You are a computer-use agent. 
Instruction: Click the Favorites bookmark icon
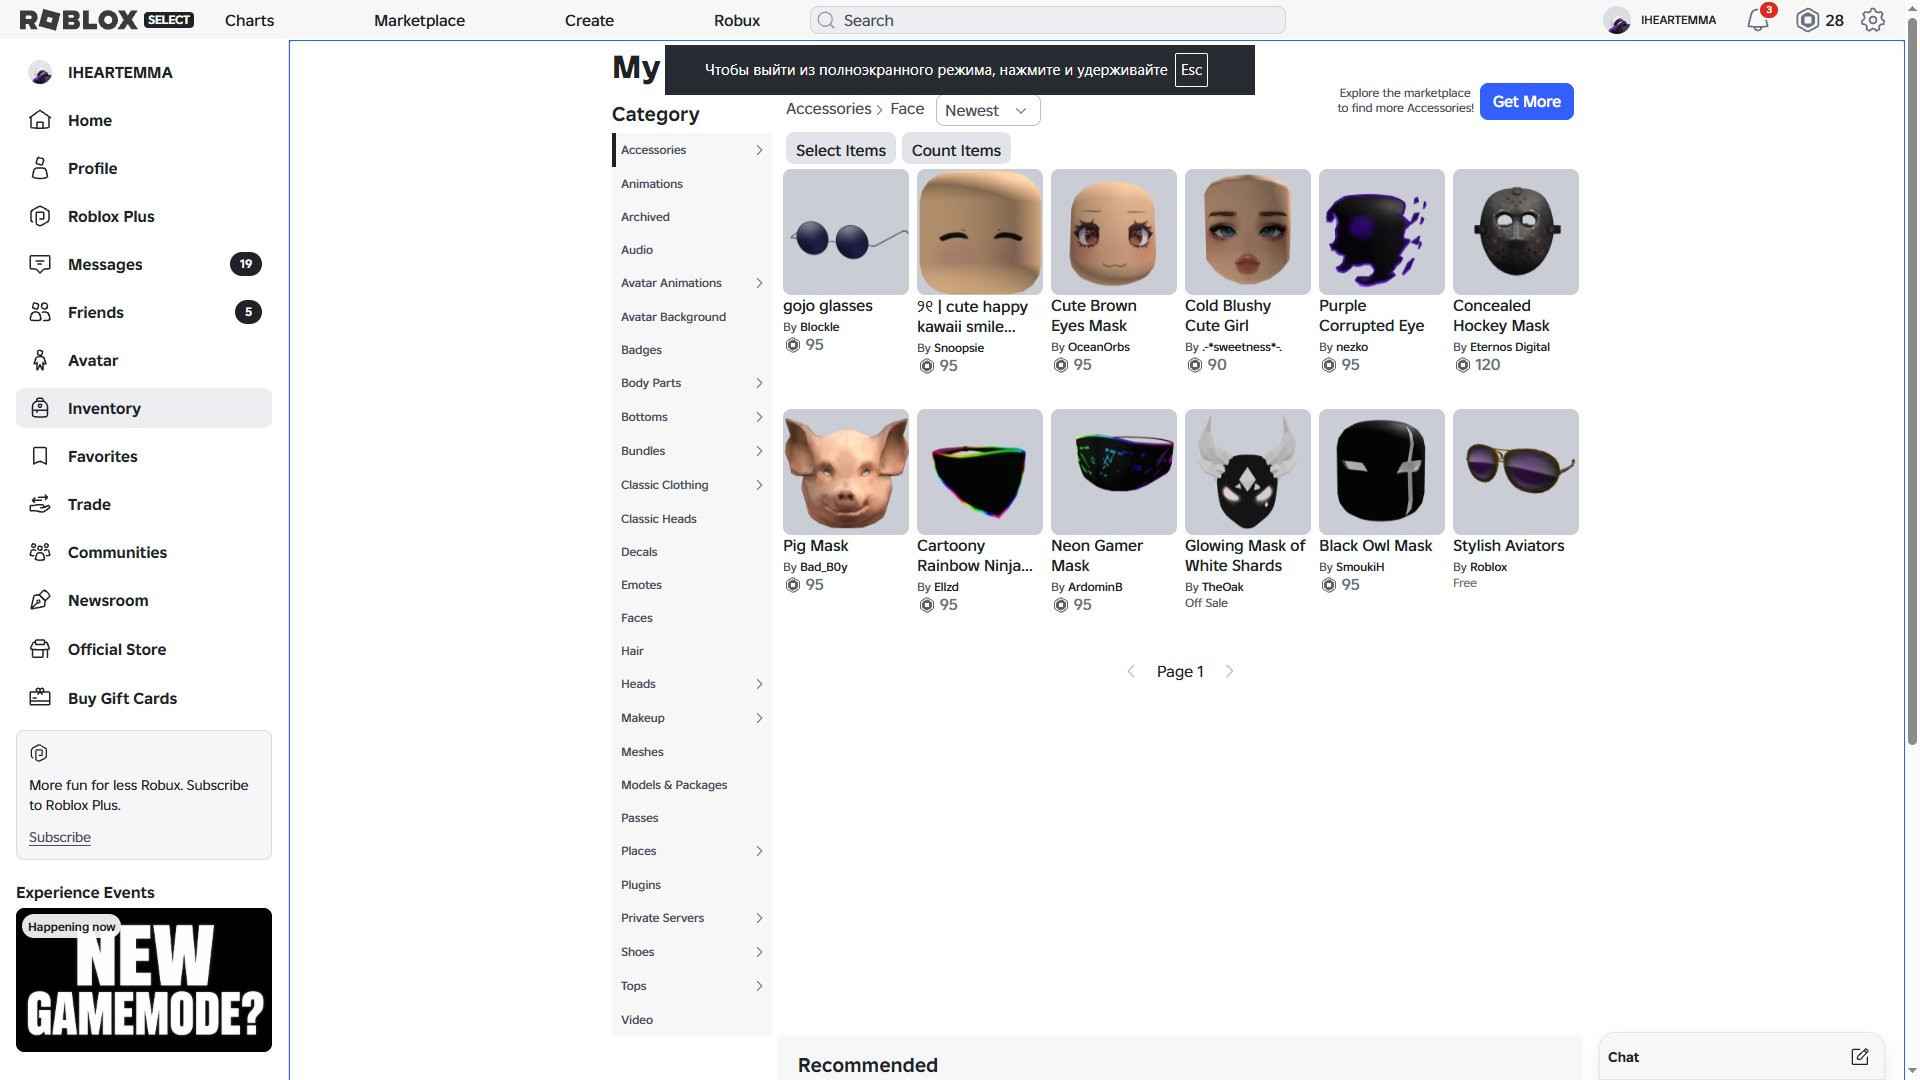40,456
